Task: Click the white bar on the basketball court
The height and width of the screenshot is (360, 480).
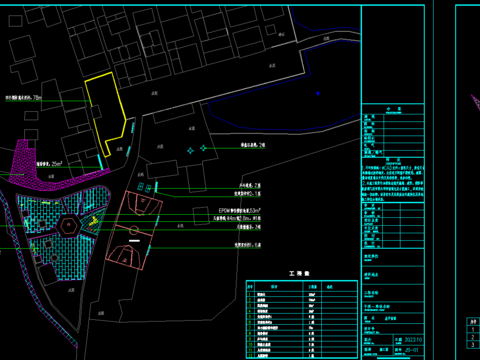Action: pyautogui.click(x=134, y=240)
